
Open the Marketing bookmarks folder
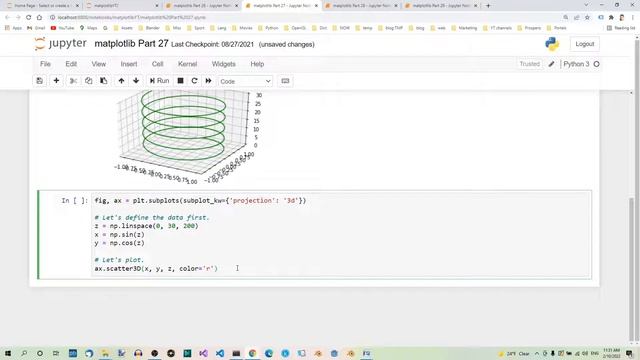click(464, 28)
